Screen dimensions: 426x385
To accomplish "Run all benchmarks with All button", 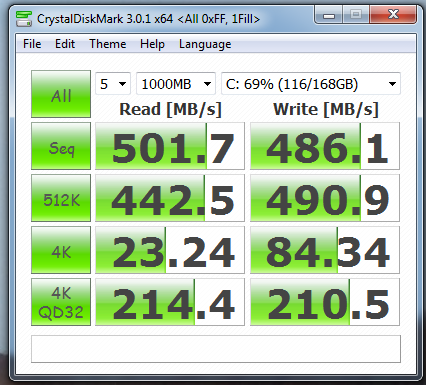I will 61,94.
